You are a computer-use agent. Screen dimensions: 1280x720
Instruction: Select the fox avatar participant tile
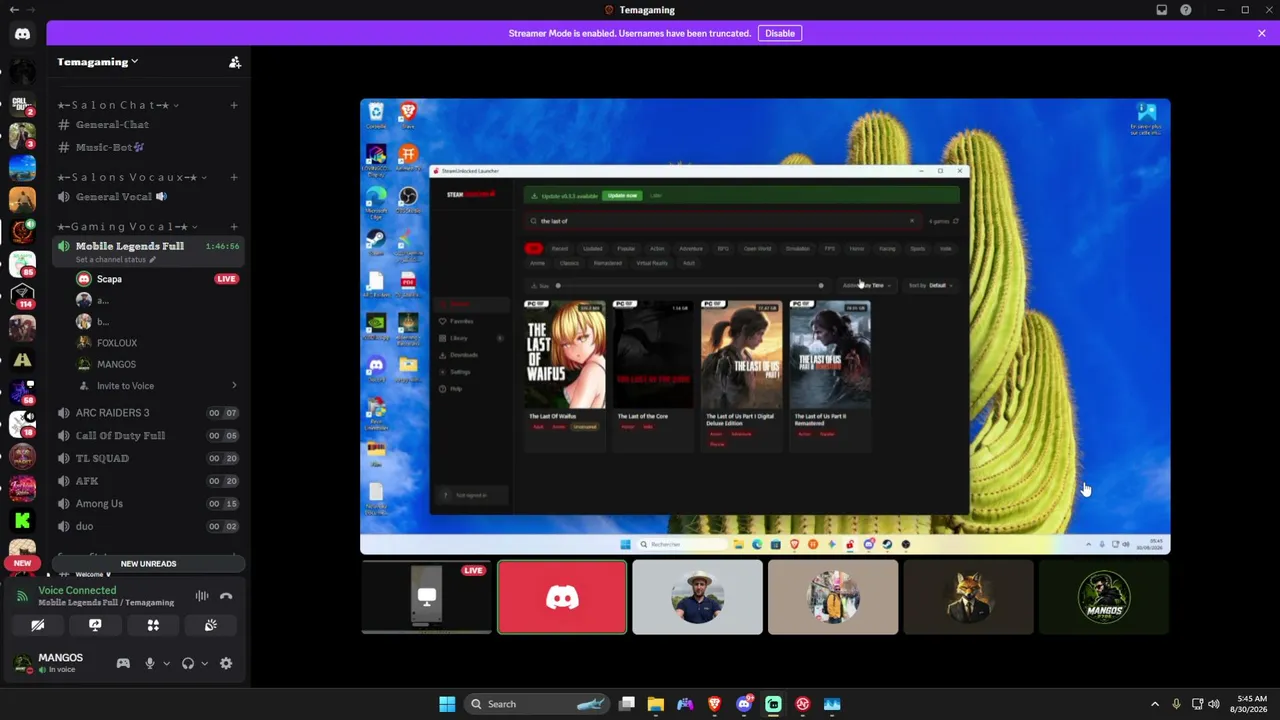968,597
